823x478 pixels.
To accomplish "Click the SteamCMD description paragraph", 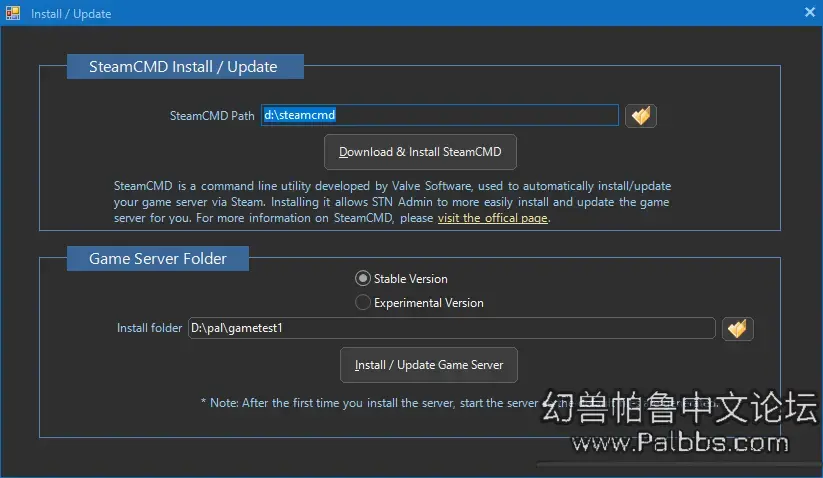I will click(392, 202).
